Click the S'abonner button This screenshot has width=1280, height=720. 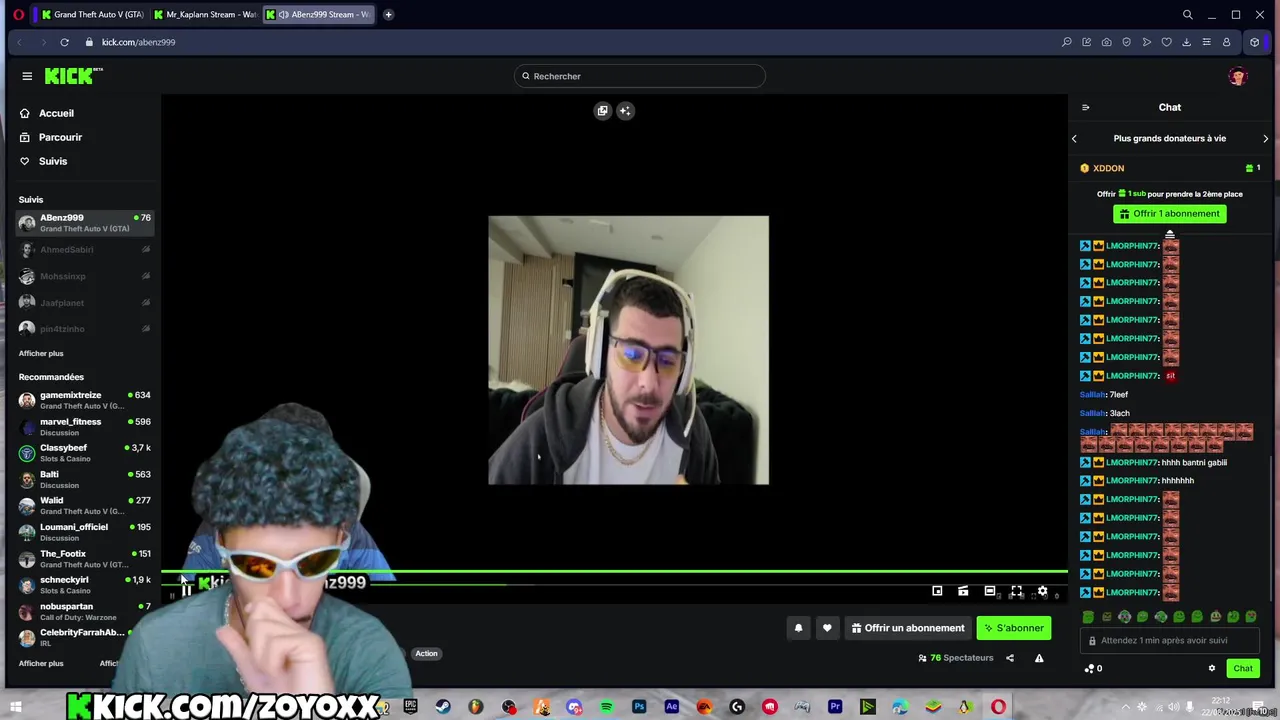[1014, 628]
